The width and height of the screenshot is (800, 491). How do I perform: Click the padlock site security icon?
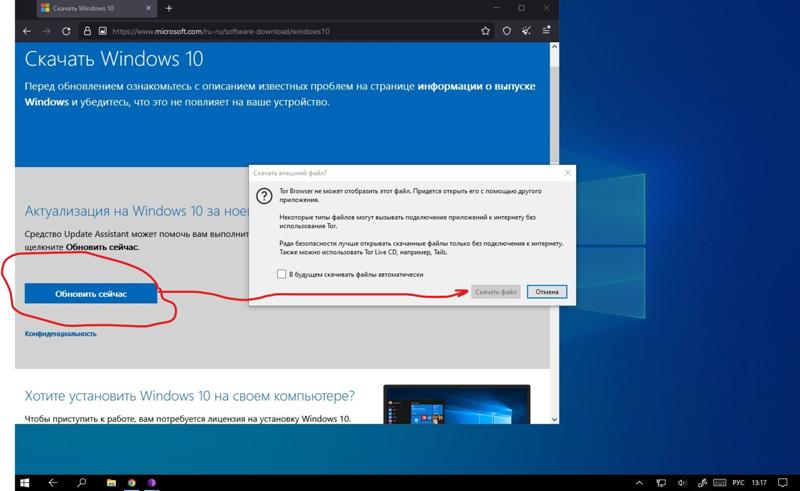tap(87, 31)
